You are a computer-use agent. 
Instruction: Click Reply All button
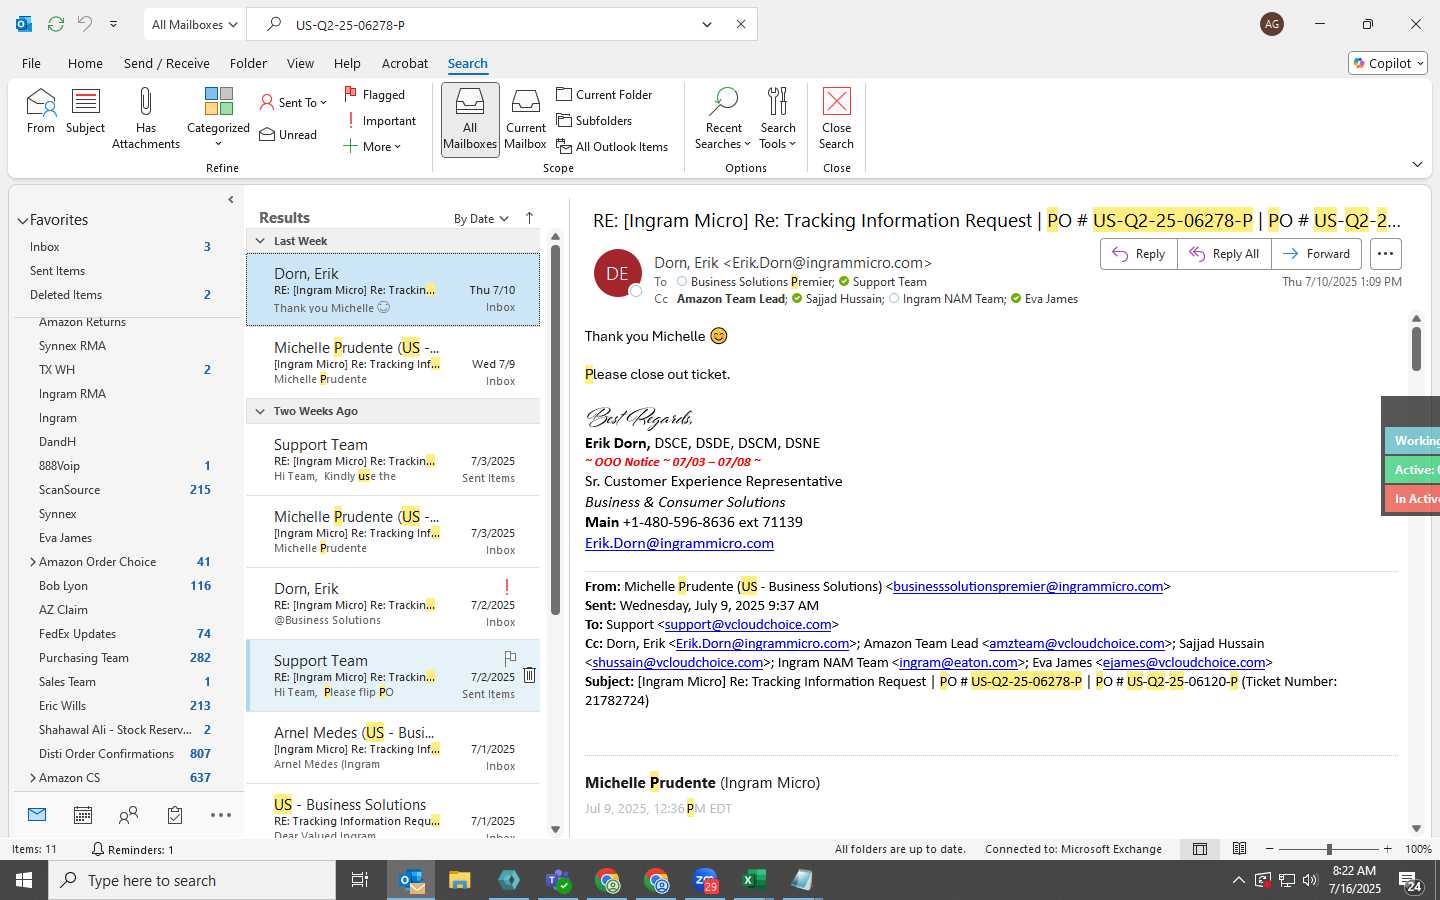pyautogui.click(x=1224, y=254)
